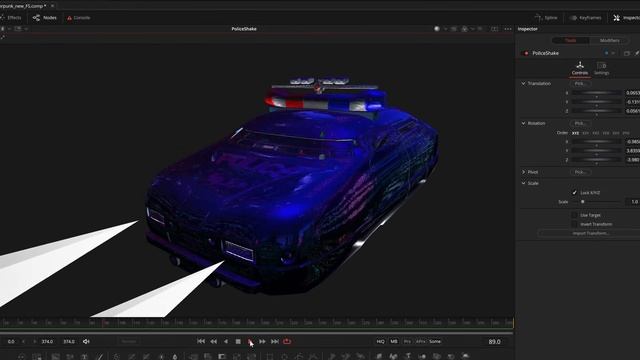The image size is (640, 360).
Task: Click the PoliceShake pin icon
Action: [x=636, y=53]
